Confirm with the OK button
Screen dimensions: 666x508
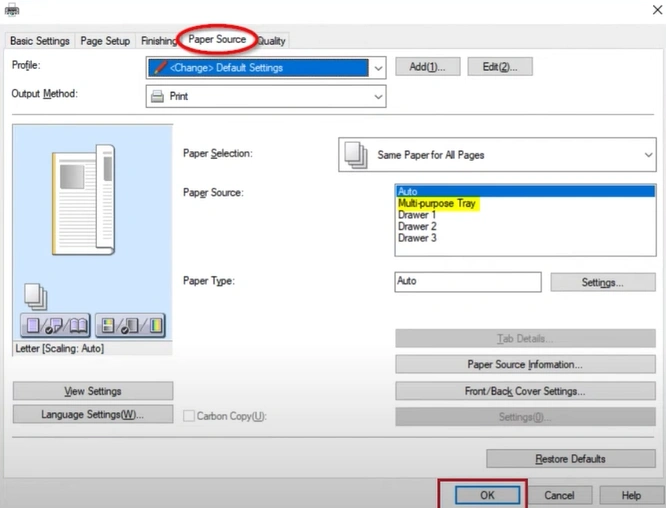coord(487,495)
